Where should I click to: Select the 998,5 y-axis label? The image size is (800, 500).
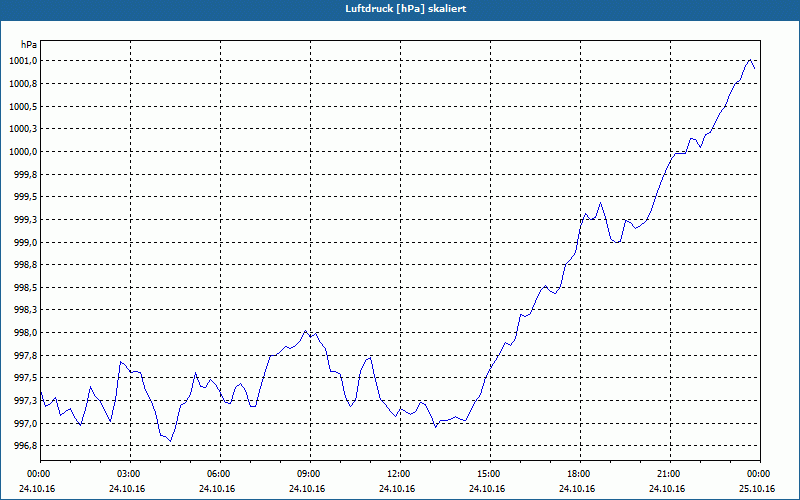pos(26,288)
